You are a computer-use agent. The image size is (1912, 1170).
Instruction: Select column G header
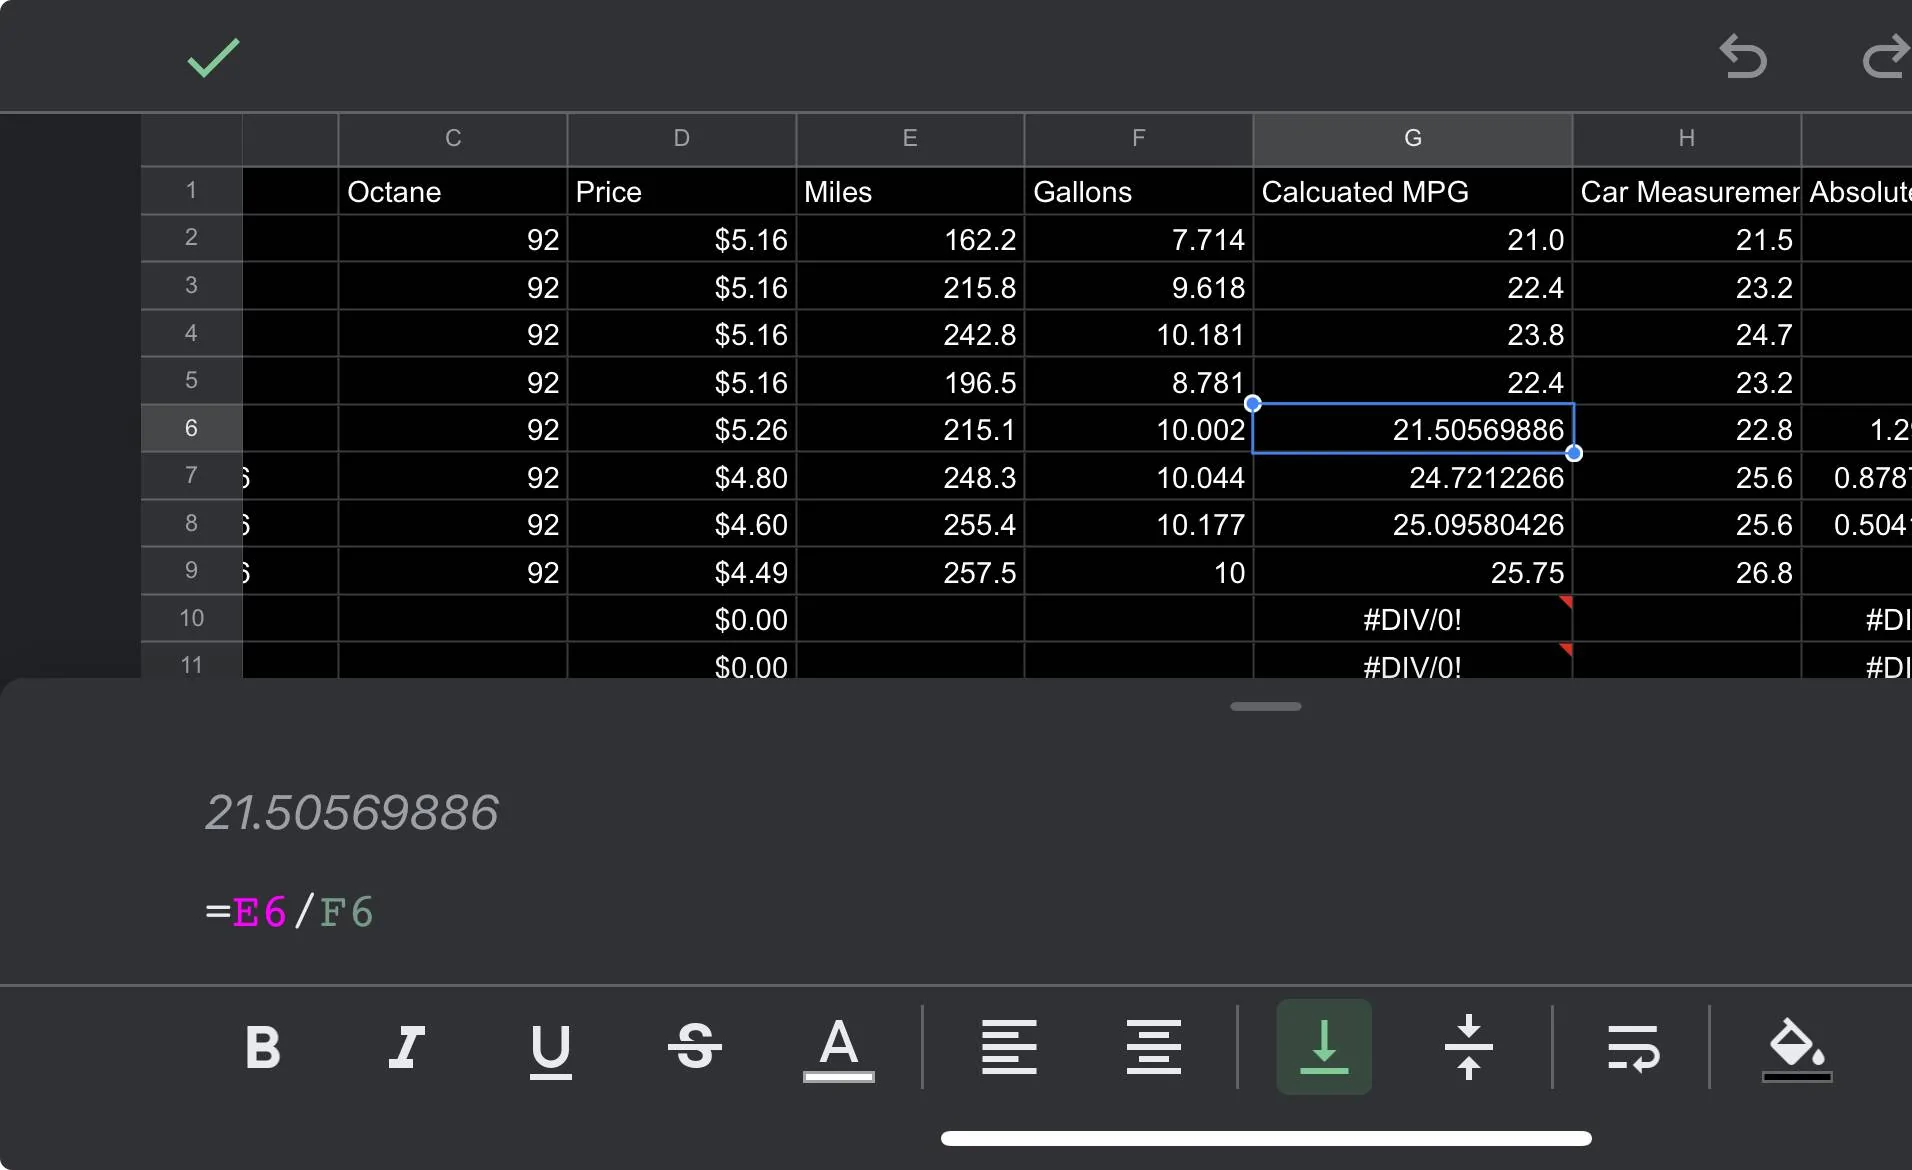click(x=1412, y=138)
